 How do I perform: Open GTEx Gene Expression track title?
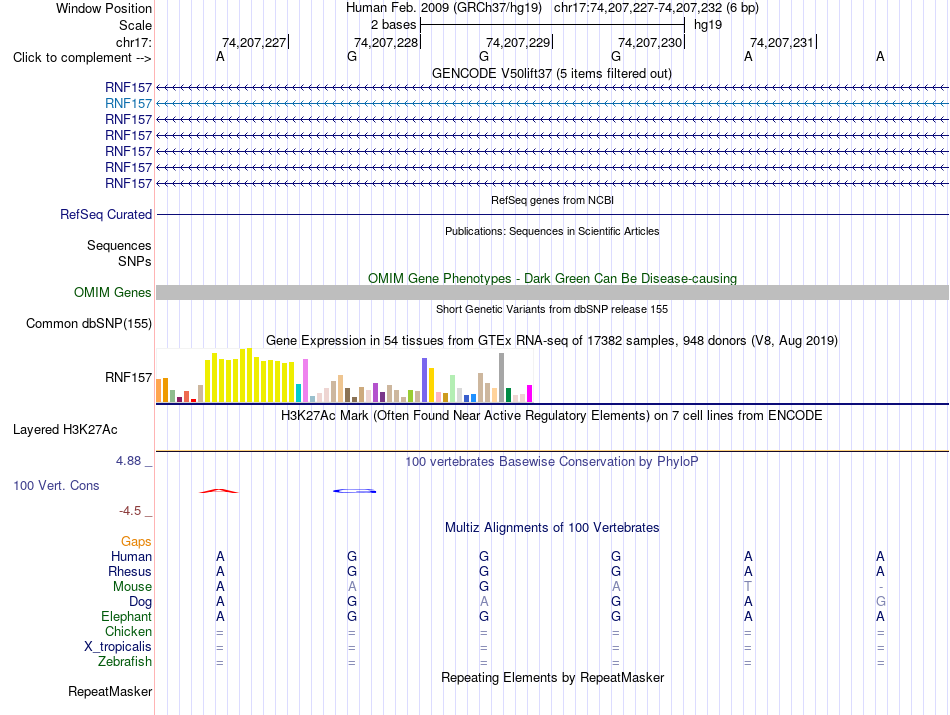coord(552,341)
